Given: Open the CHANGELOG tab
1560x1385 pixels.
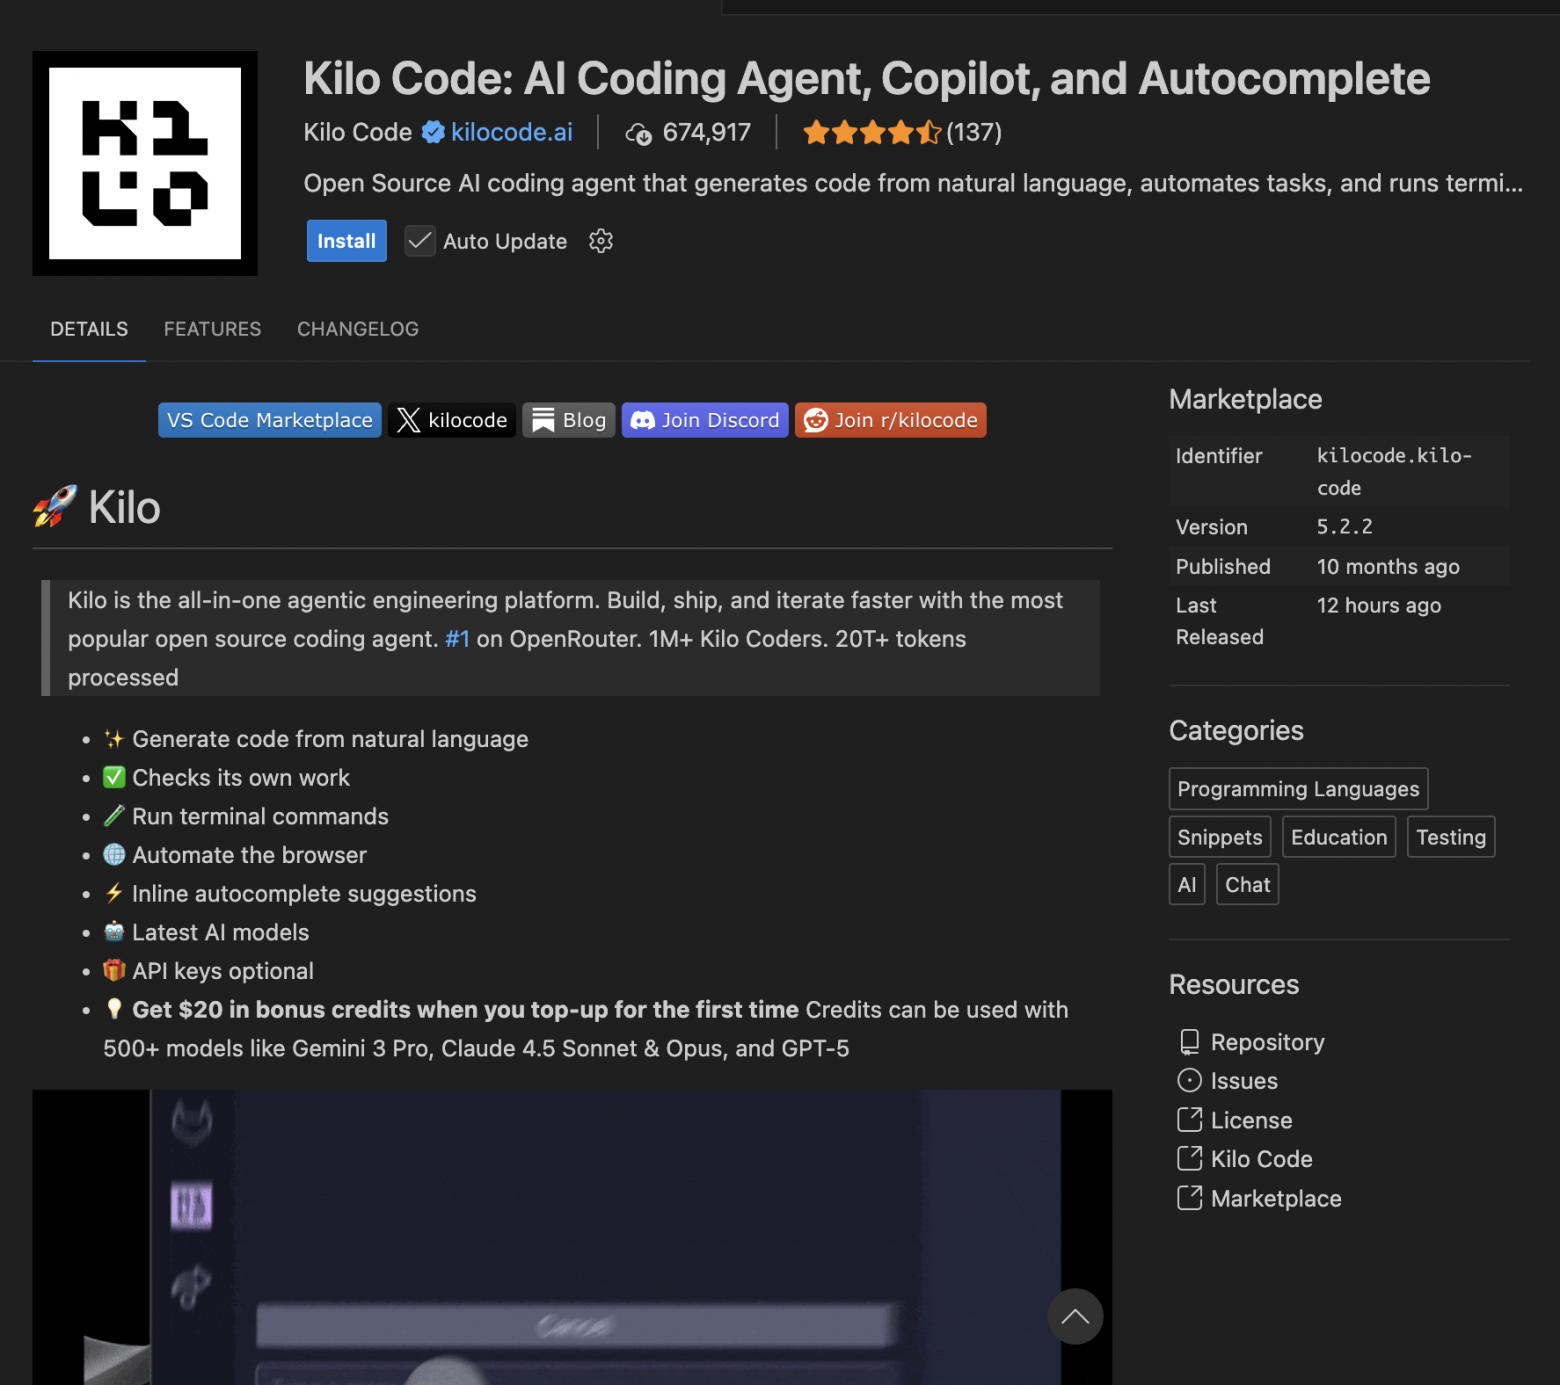Looking at the screenshot, I should click(357, 329).
